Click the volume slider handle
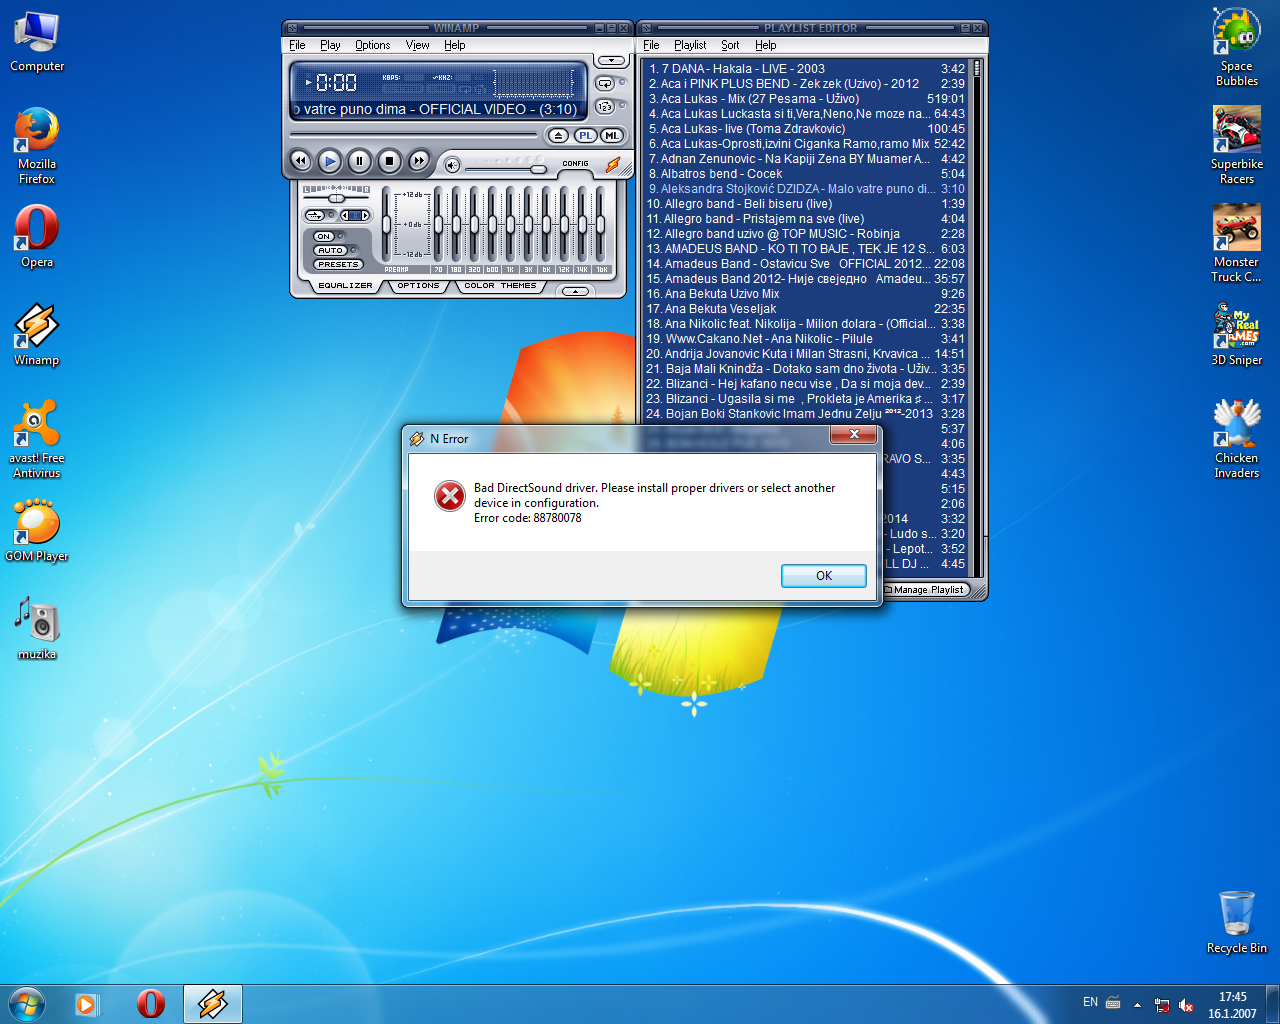 (x=538, y=168)
